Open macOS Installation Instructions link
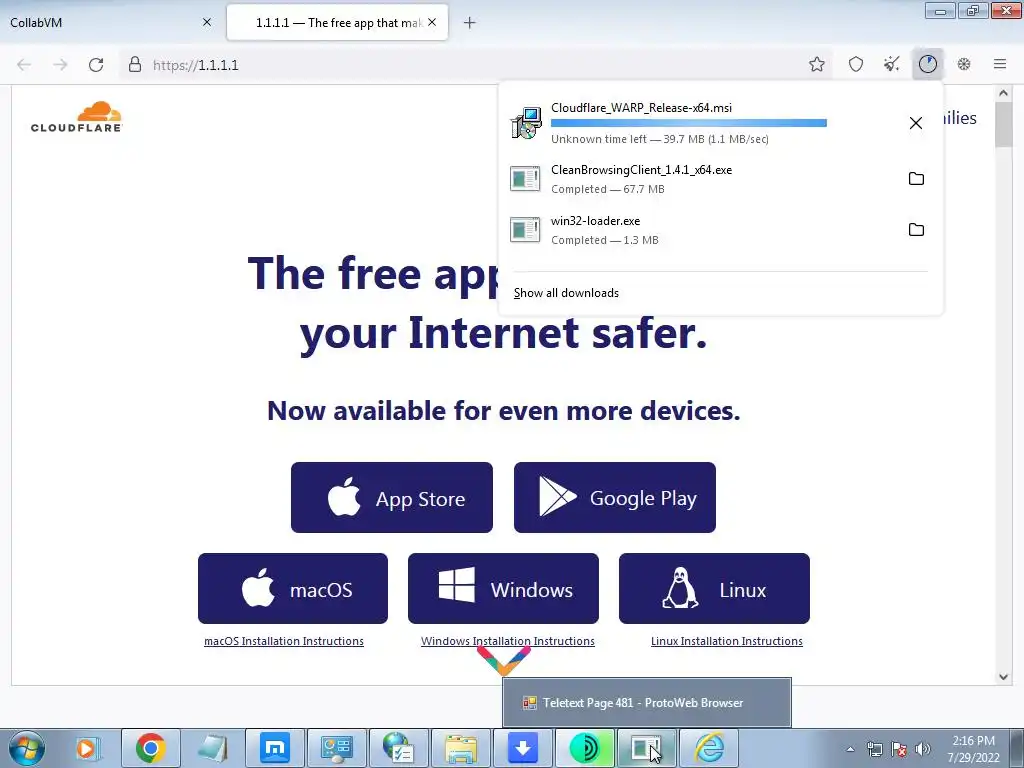The image size is (1024, 768). [x=283, y=641]
